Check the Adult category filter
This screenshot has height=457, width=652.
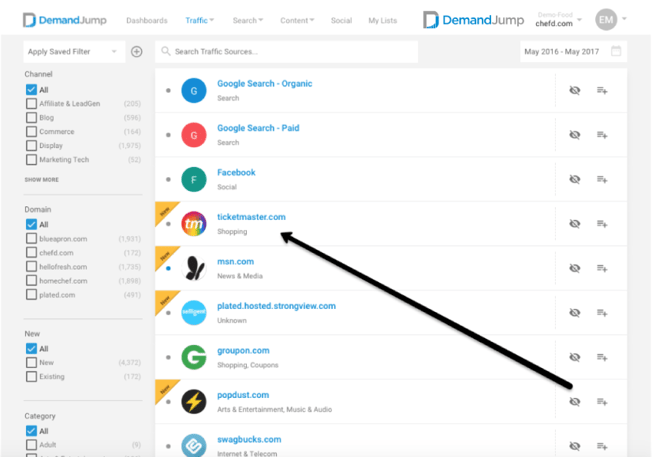click(31, 445)
